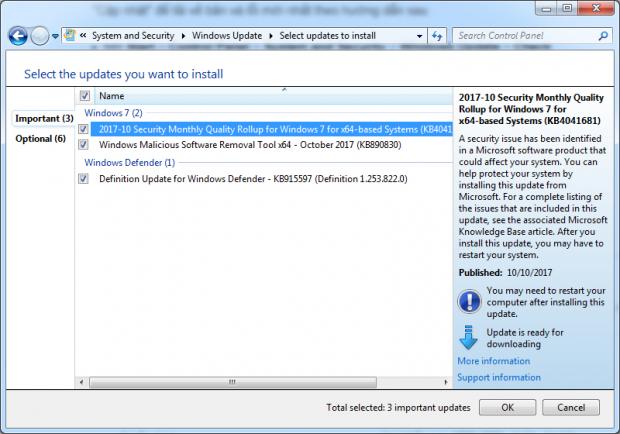Screen dimensions: 620x434
Task: Click the Control Panel icon in address bar
Action: click(x=70, y=36)
